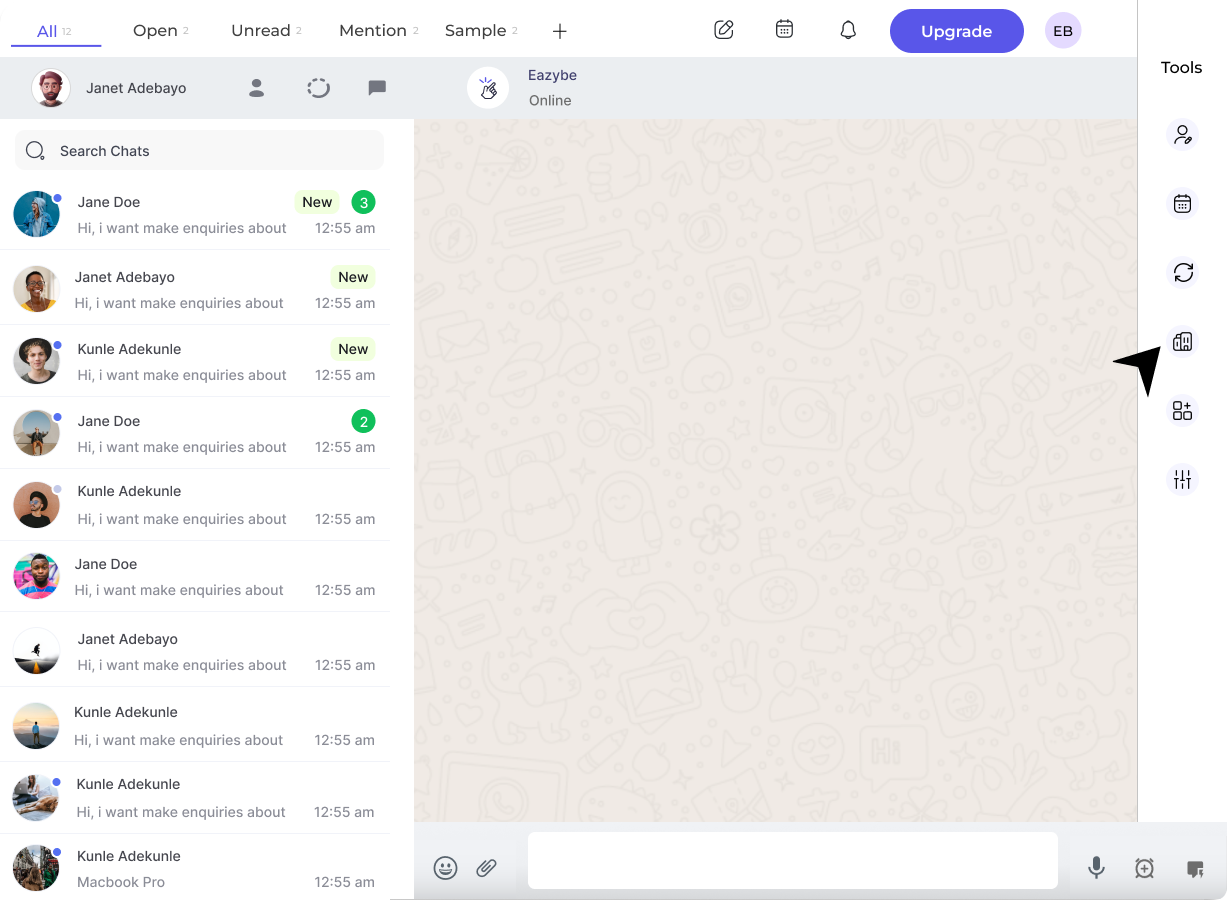Click the Online status text
Viewport: 1227px width, 900px height.
550,100
